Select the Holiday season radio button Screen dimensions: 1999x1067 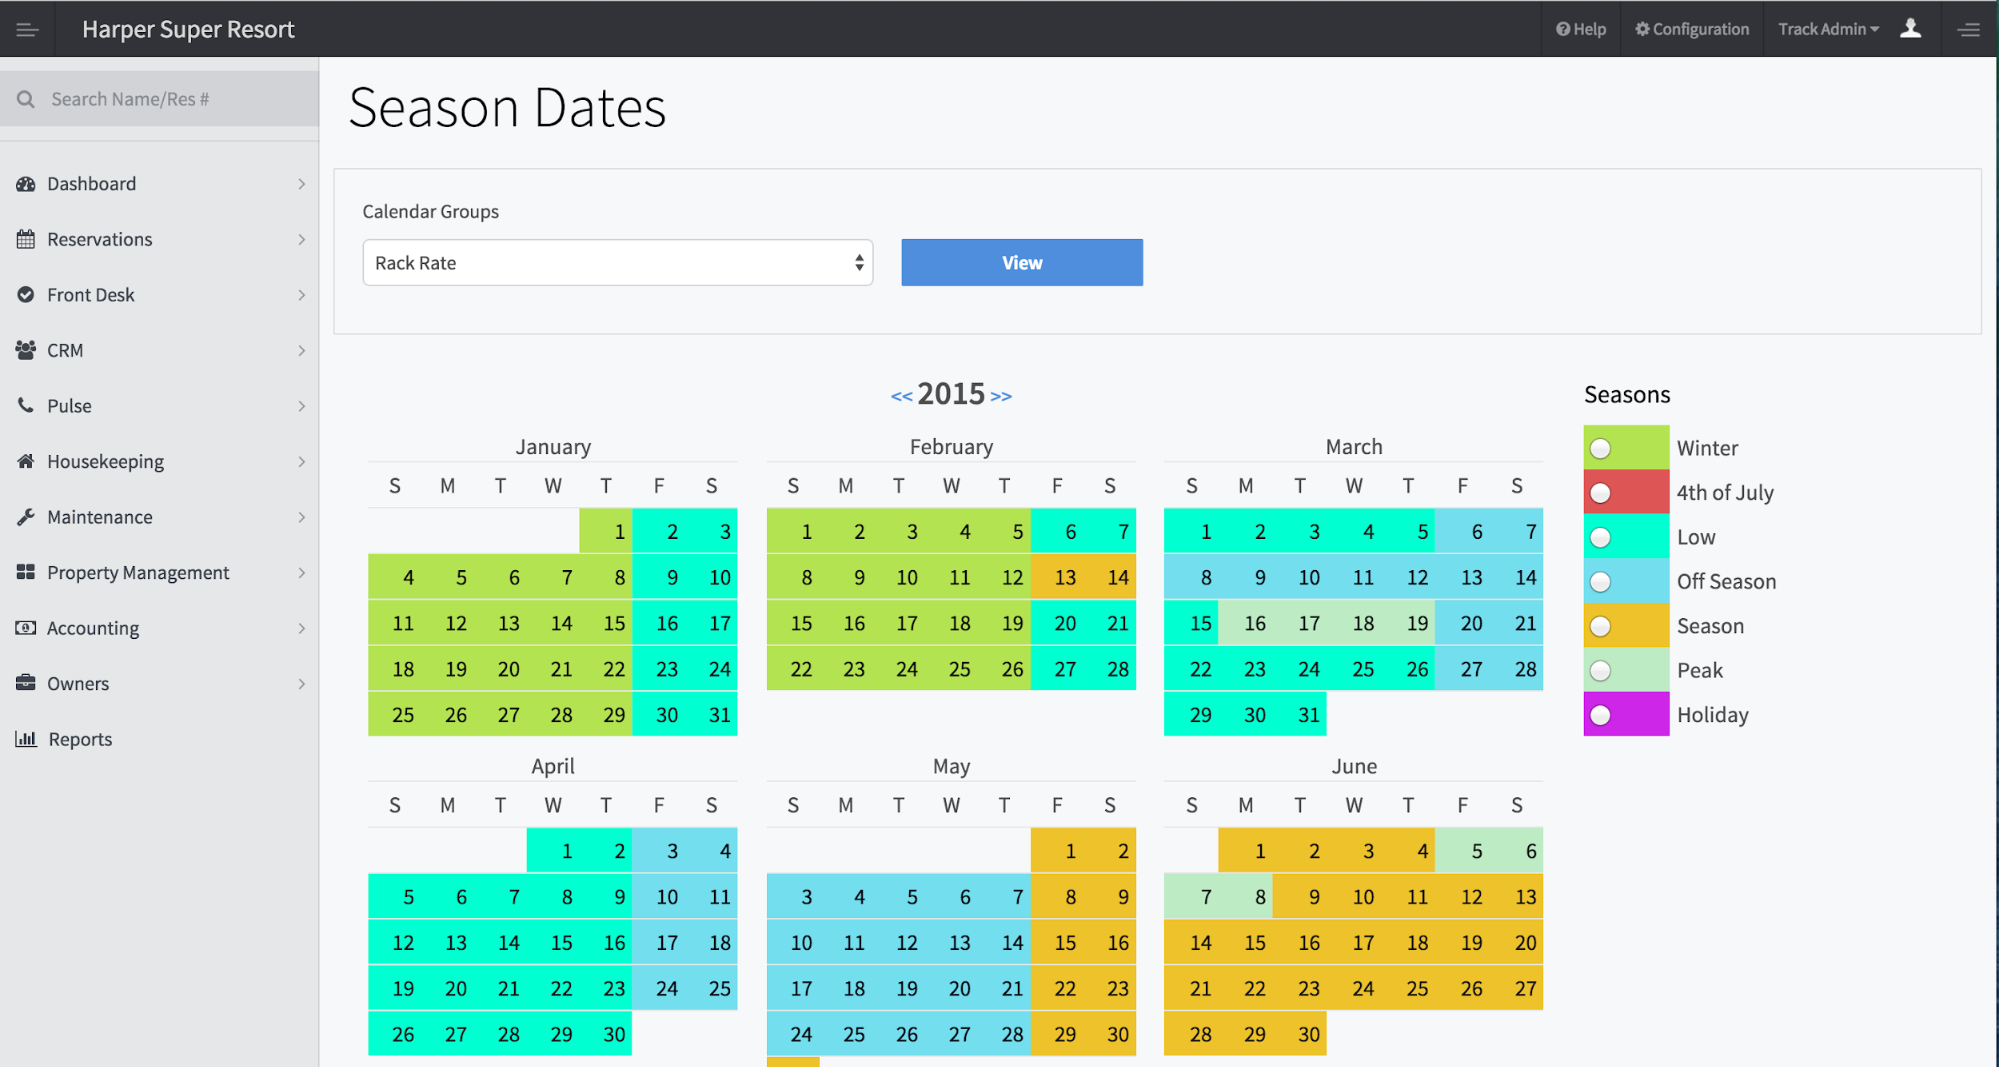point(1600,715)
